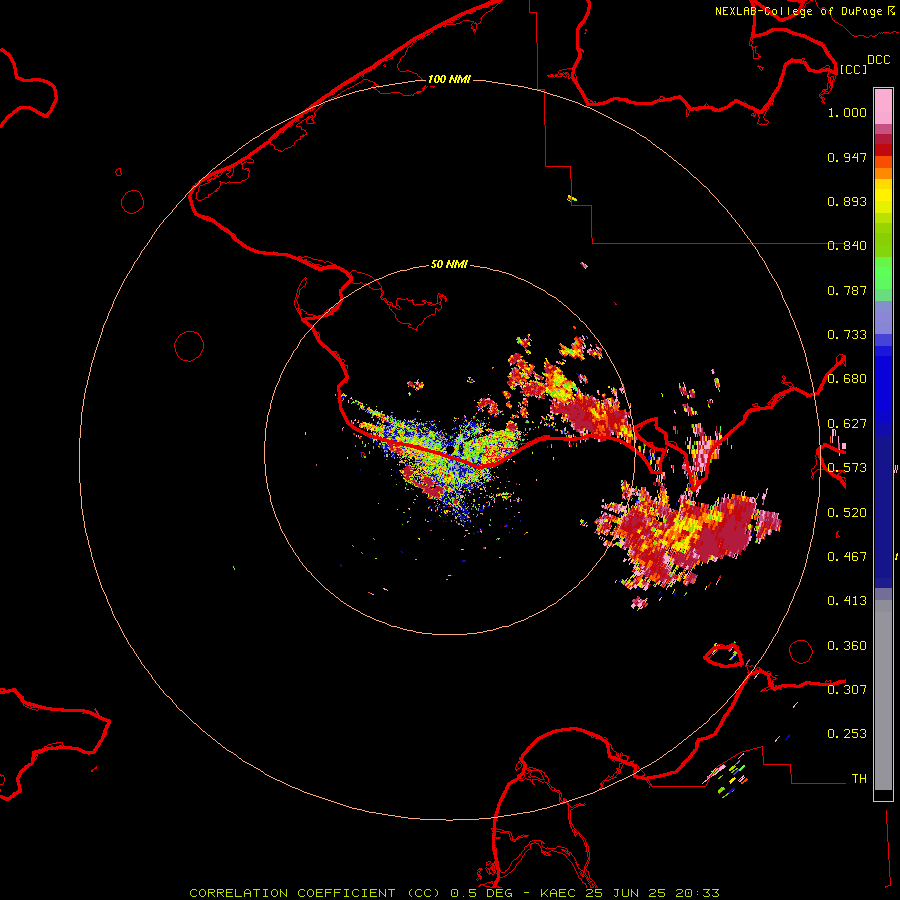Click the TH threshold label

tap(859, 779)
